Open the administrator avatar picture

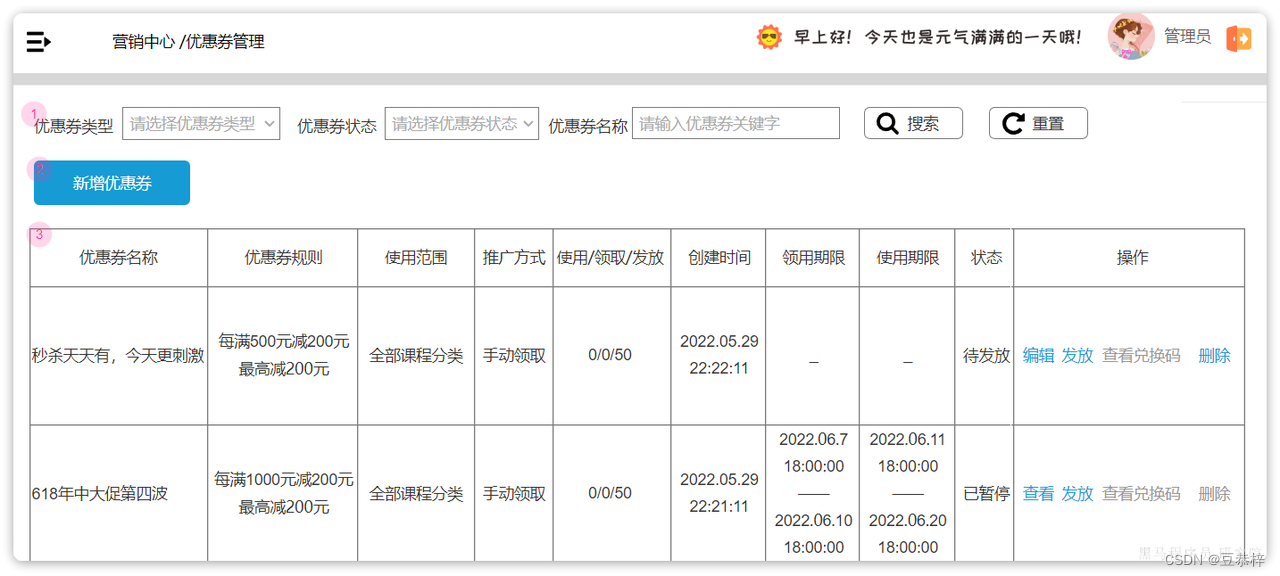pyautogui.click(x=1131, y=37)
